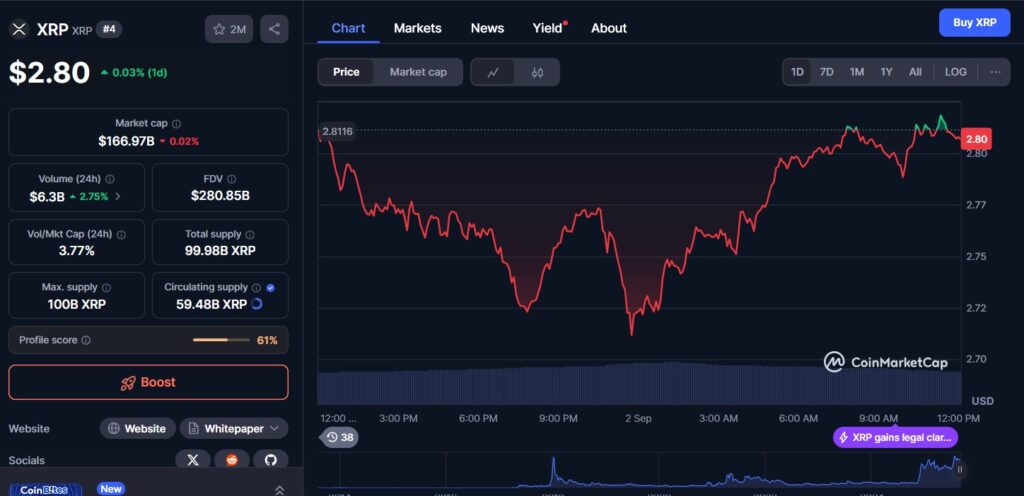Select the 1Y time range

click(x=886, y=72)
